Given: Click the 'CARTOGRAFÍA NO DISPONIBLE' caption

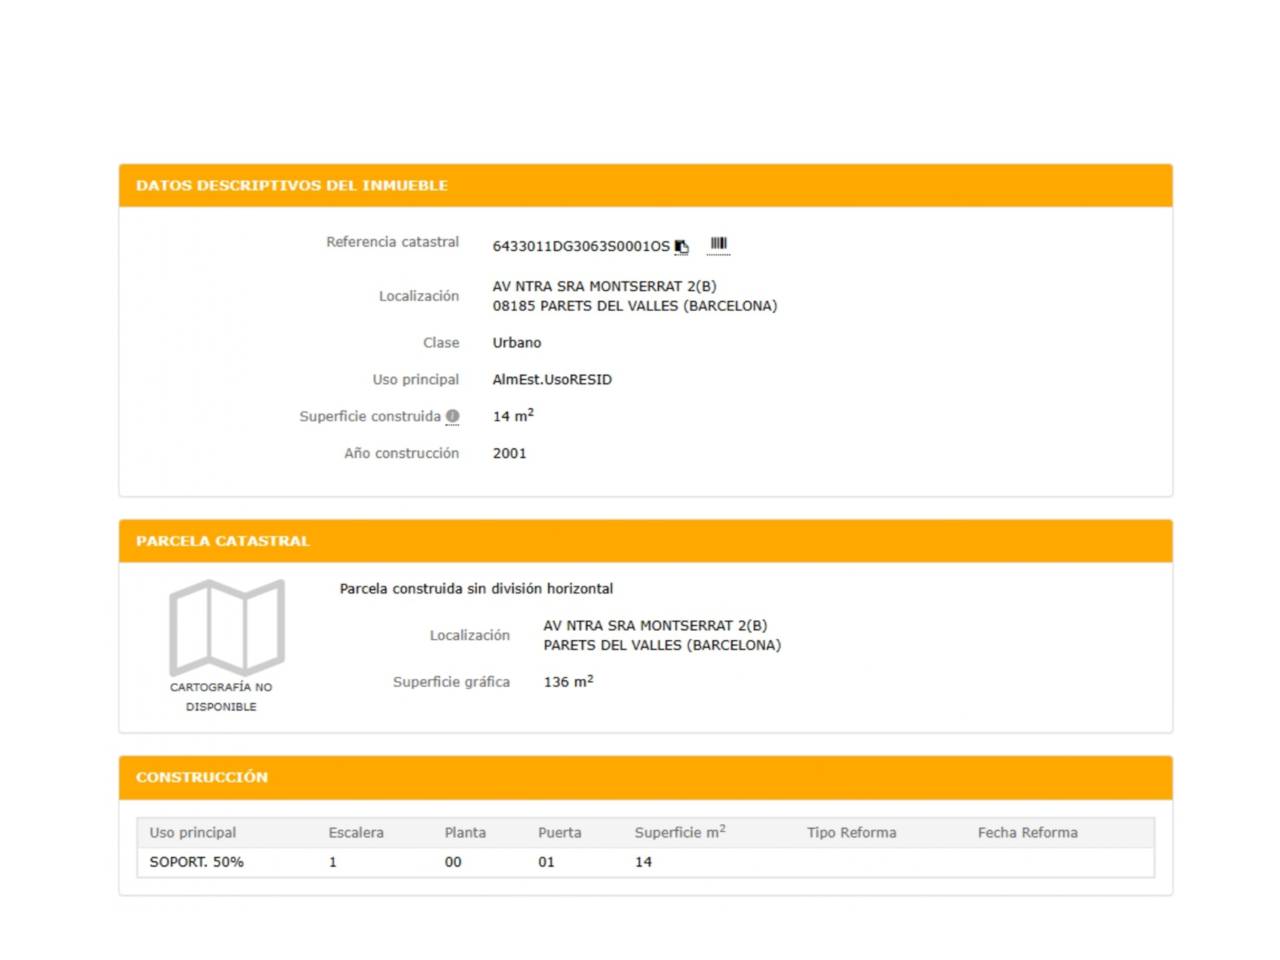Looking at the screenshot, I should coord(221,697).
